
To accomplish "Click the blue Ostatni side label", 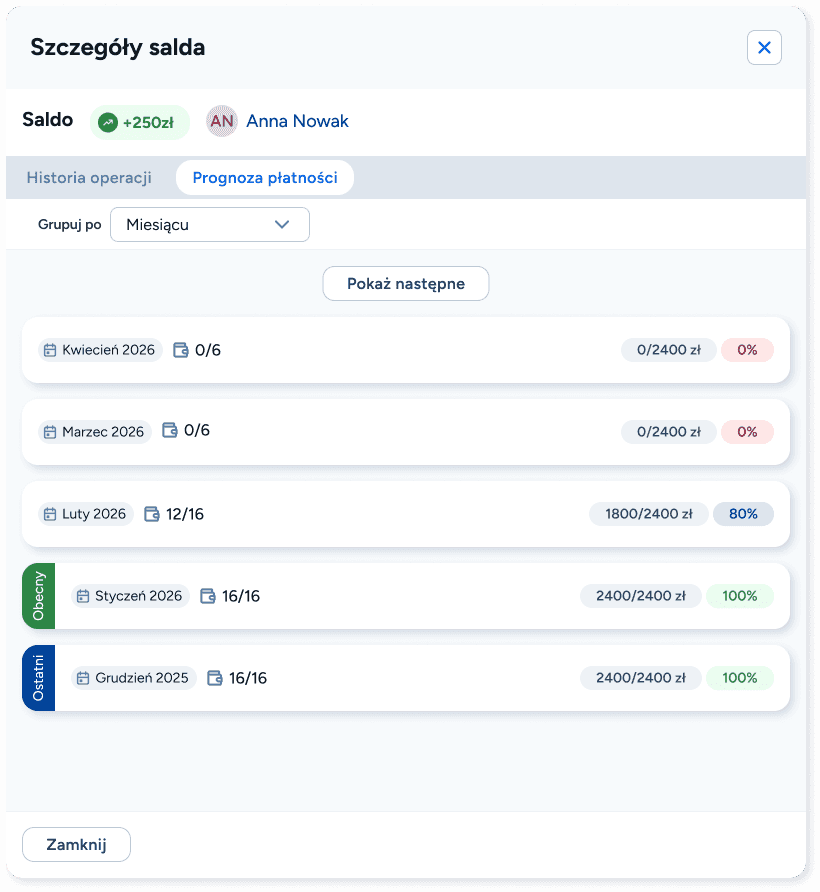I will pyautogui.click(x=39, y=678).
